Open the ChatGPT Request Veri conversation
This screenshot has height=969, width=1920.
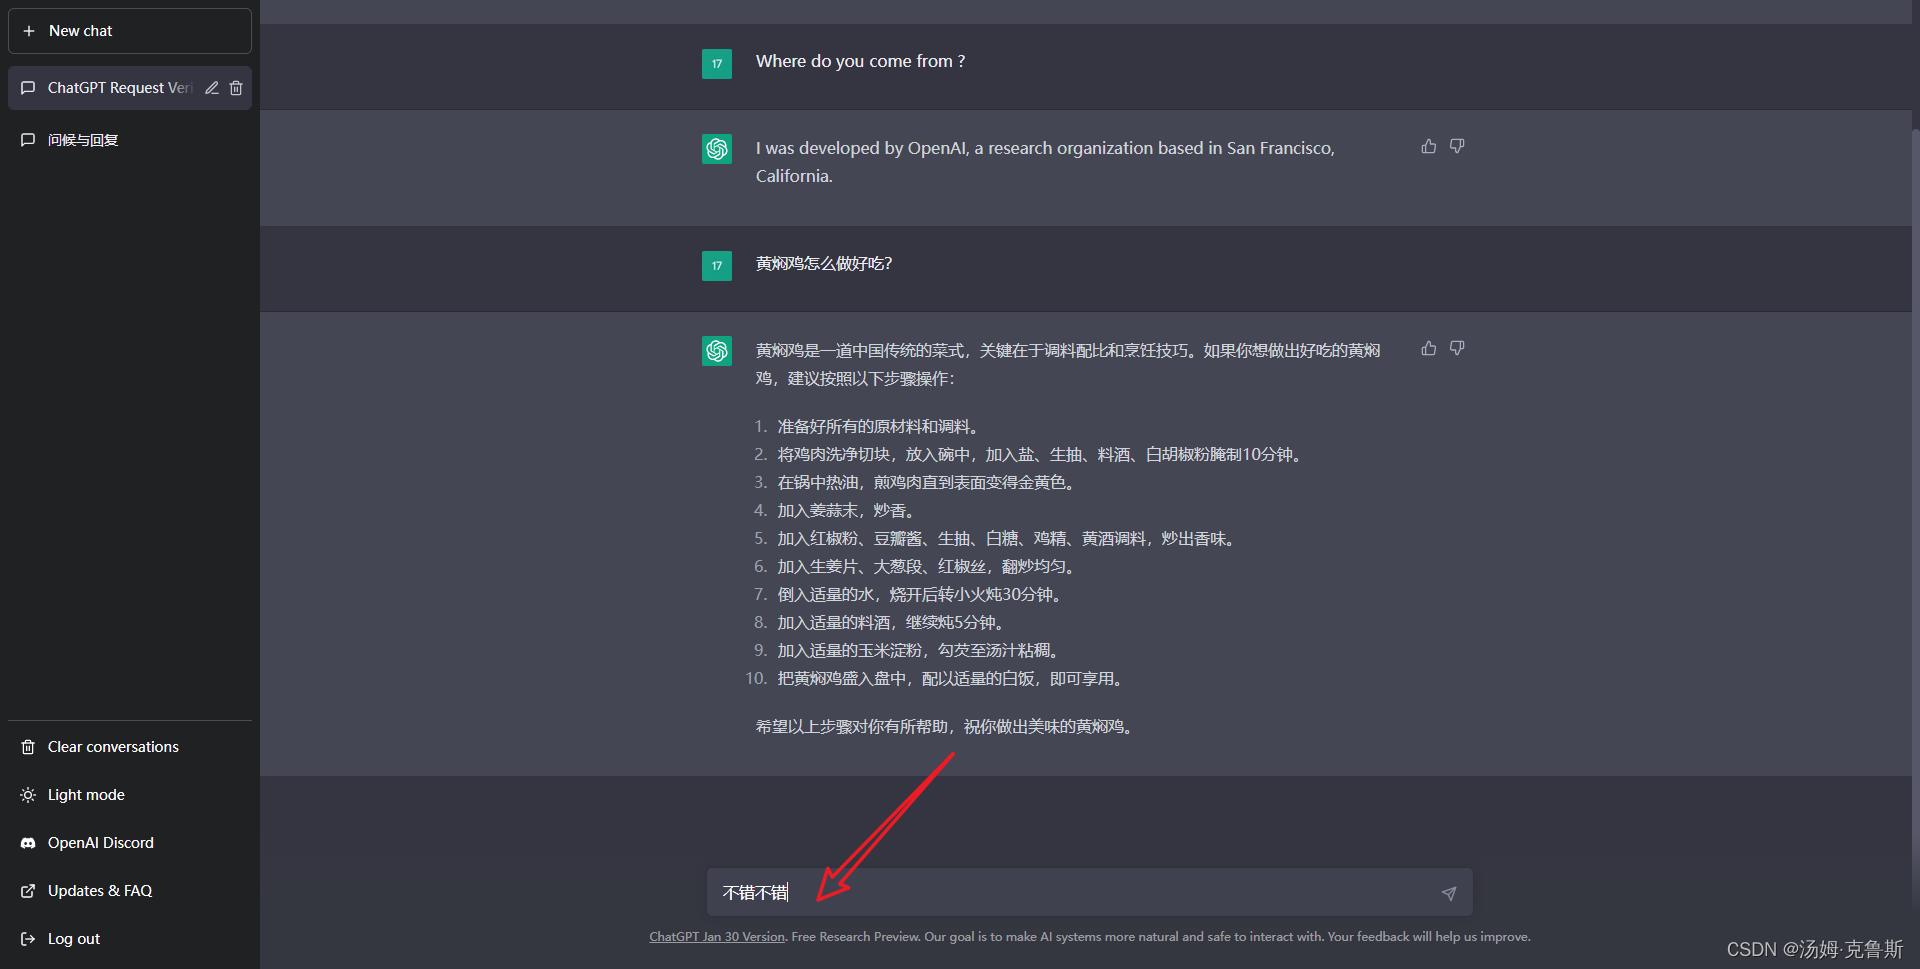(x=115, y=88)
